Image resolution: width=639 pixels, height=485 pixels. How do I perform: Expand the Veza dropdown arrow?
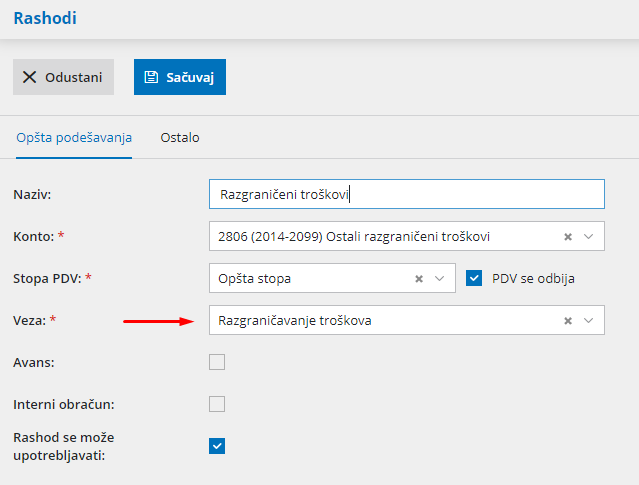point(589,321)
